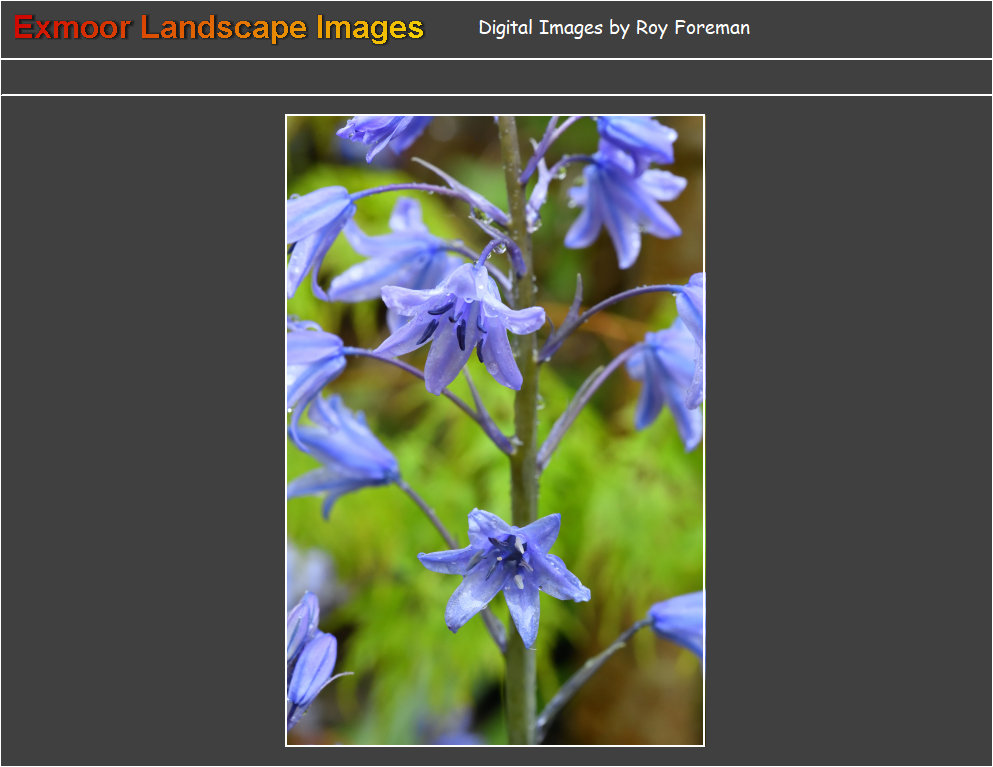Click the bluebell at photo's lower right edge
The width and height of the screenshot is (993, 767).
(680, 620)
